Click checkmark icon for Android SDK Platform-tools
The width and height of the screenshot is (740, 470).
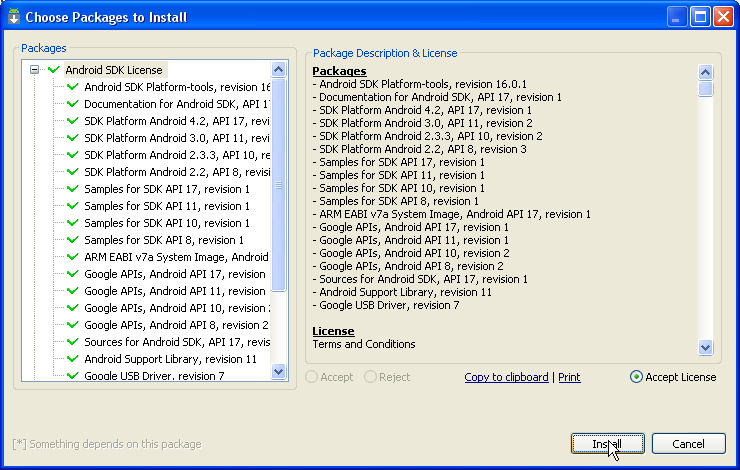click(73, 87)
